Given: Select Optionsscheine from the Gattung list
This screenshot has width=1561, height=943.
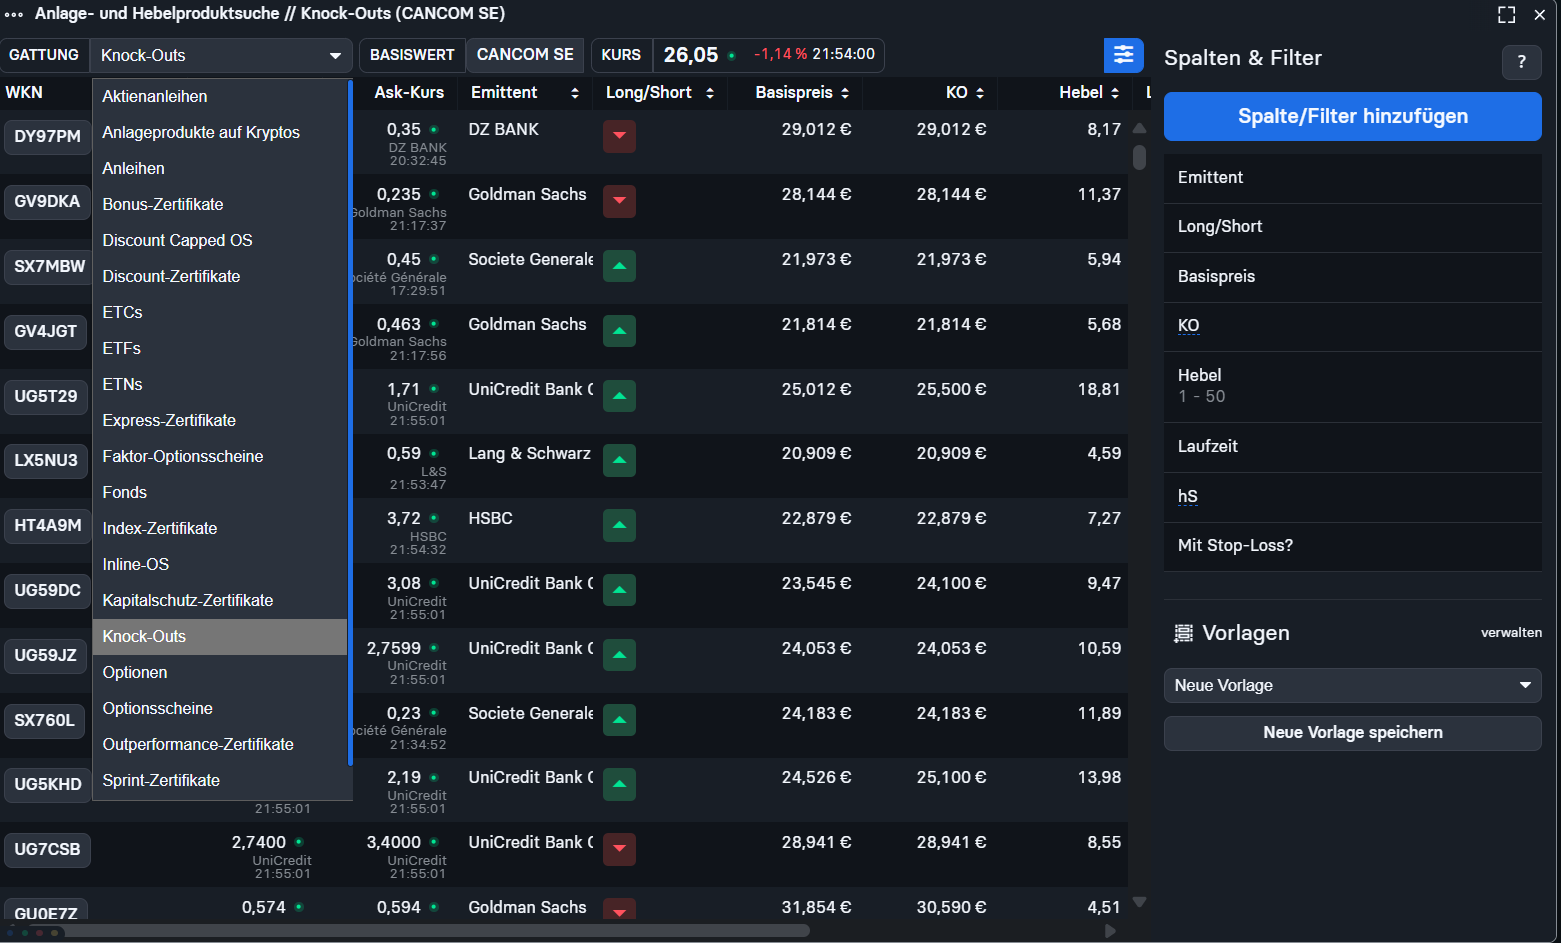Looking at the screenshot, I should pyautogui.click(x=157, y=708).
